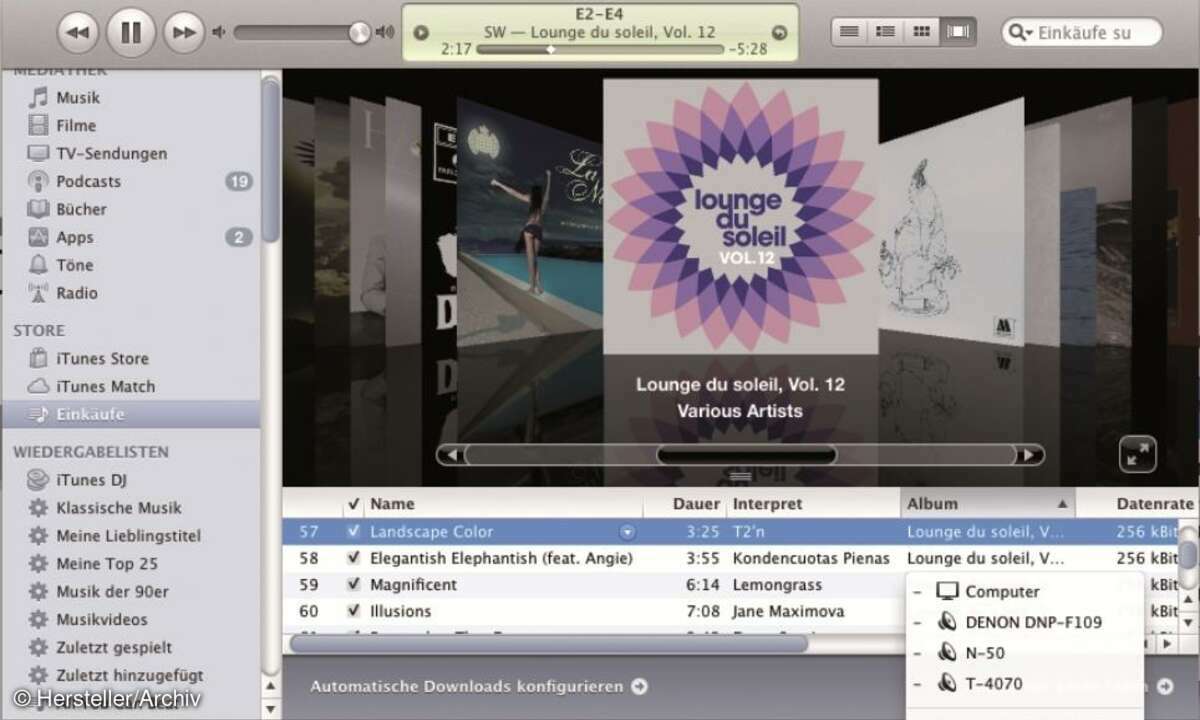Click the high-volume speaker icon
This screenshot has height=720, width=1200.
385,33
